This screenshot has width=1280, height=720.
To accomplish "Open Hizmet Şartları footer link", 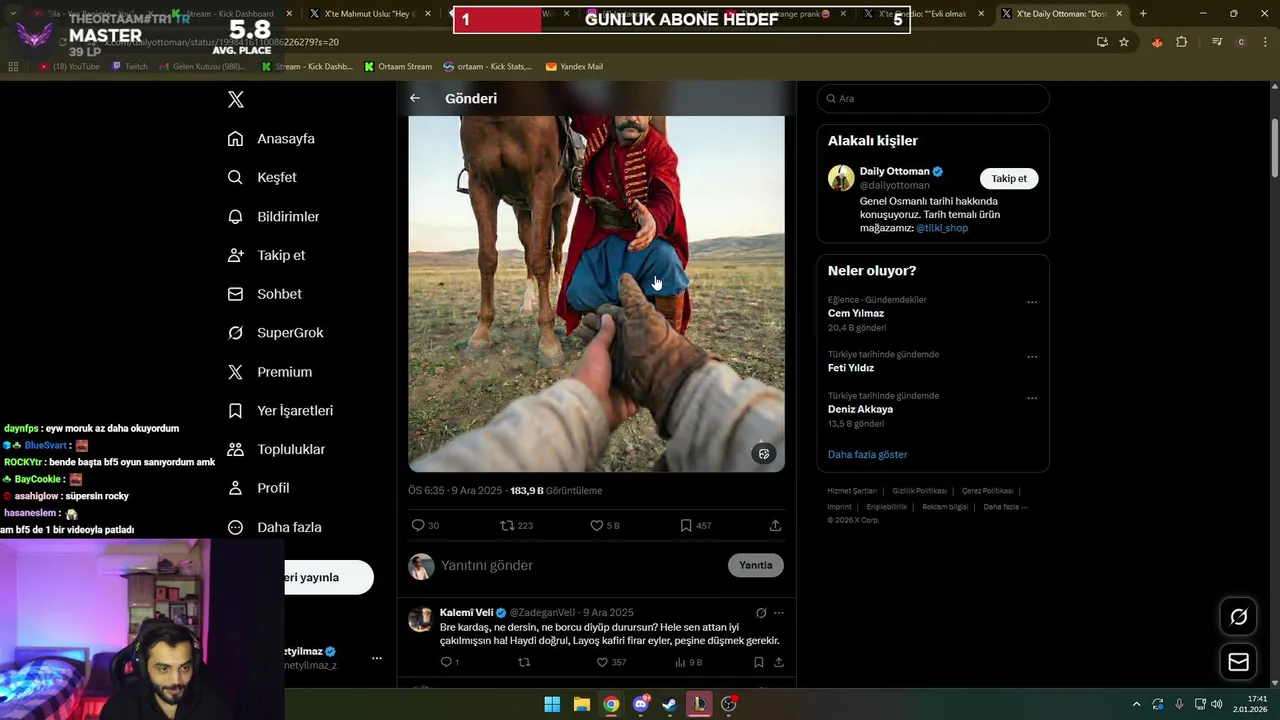I will 852,491.
